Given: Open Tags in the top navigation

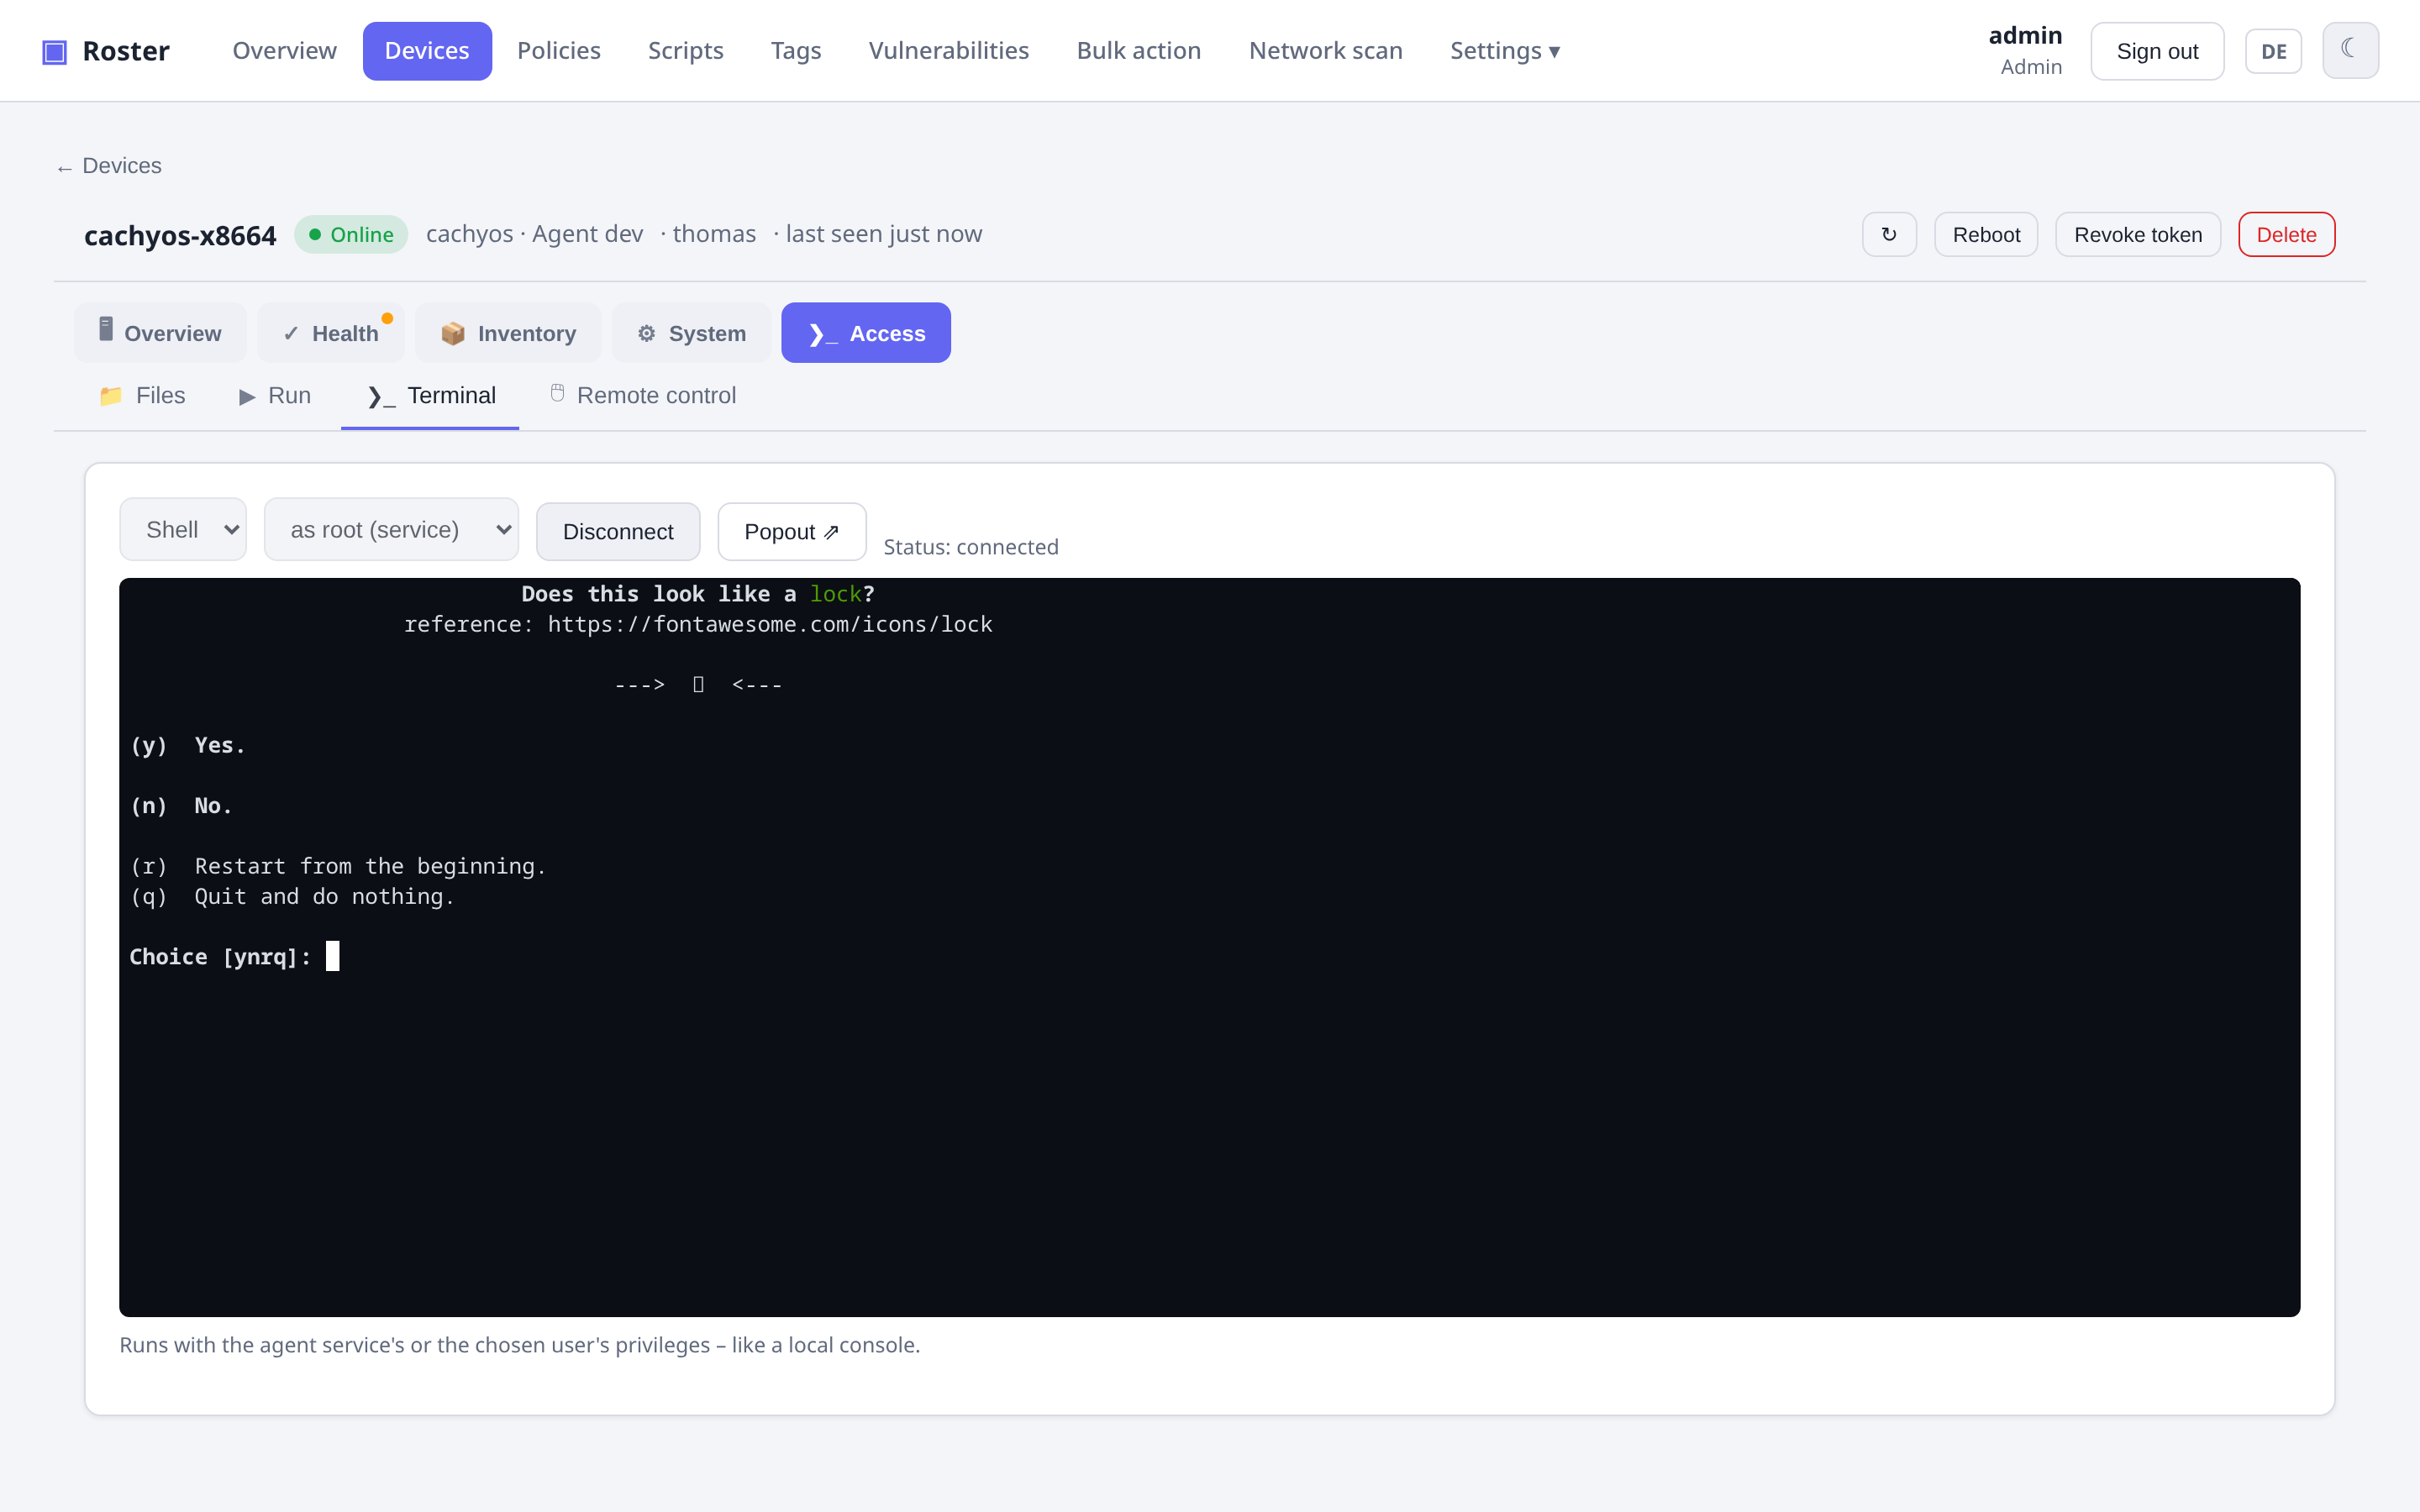Looking at the screenshot, I should point(796,51).
